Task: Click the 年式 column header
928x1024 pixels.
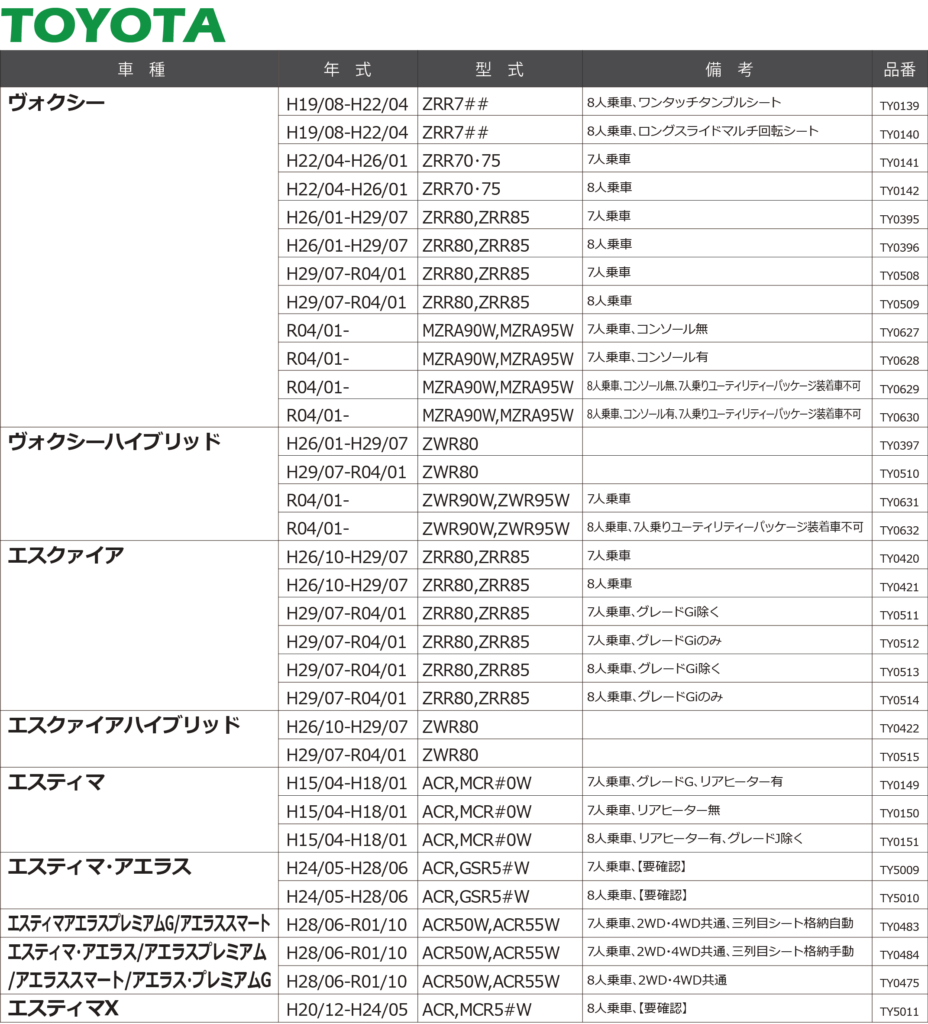Action: tap(347, 69)
